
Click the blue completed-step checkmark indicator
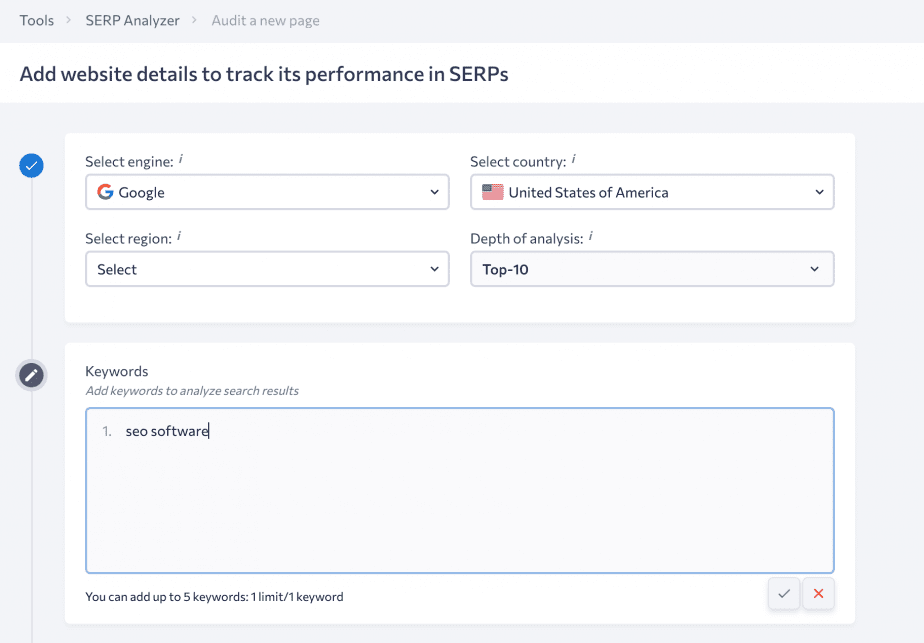[x=31, y=165]
